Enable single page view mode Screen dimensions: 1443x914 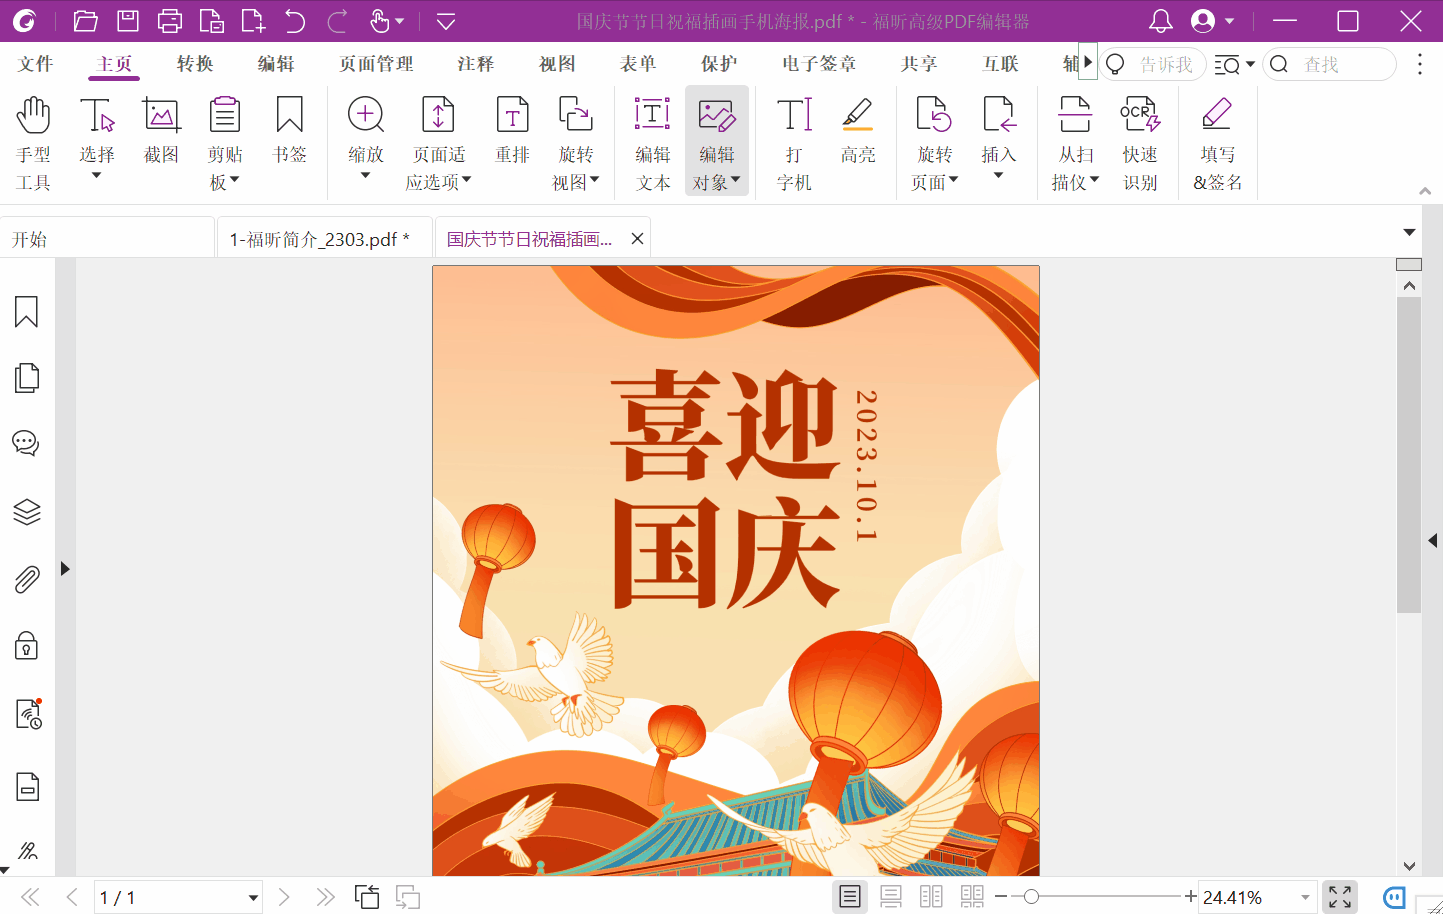pos(850,897)
